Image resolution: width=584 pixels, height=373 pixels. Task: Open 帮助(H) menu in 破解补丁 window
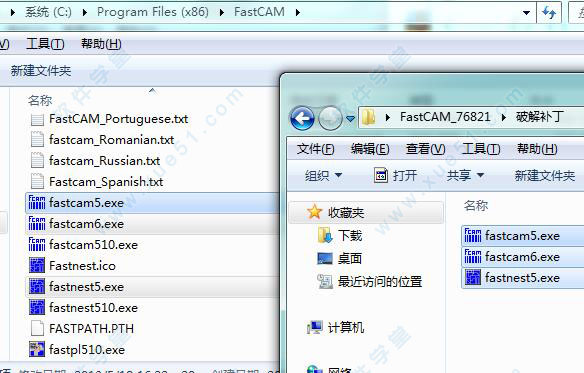click(537, 149)
